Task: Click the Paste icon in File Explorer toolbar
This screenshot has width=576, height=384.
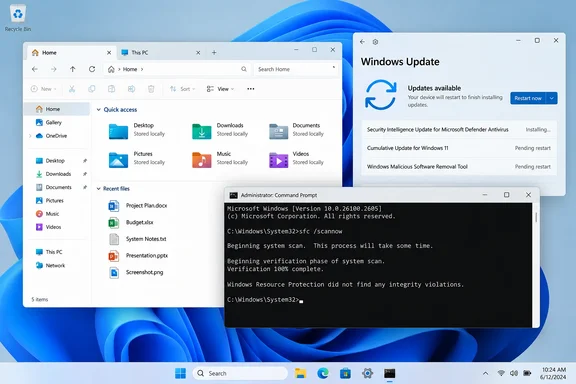Action: (112, 89)
